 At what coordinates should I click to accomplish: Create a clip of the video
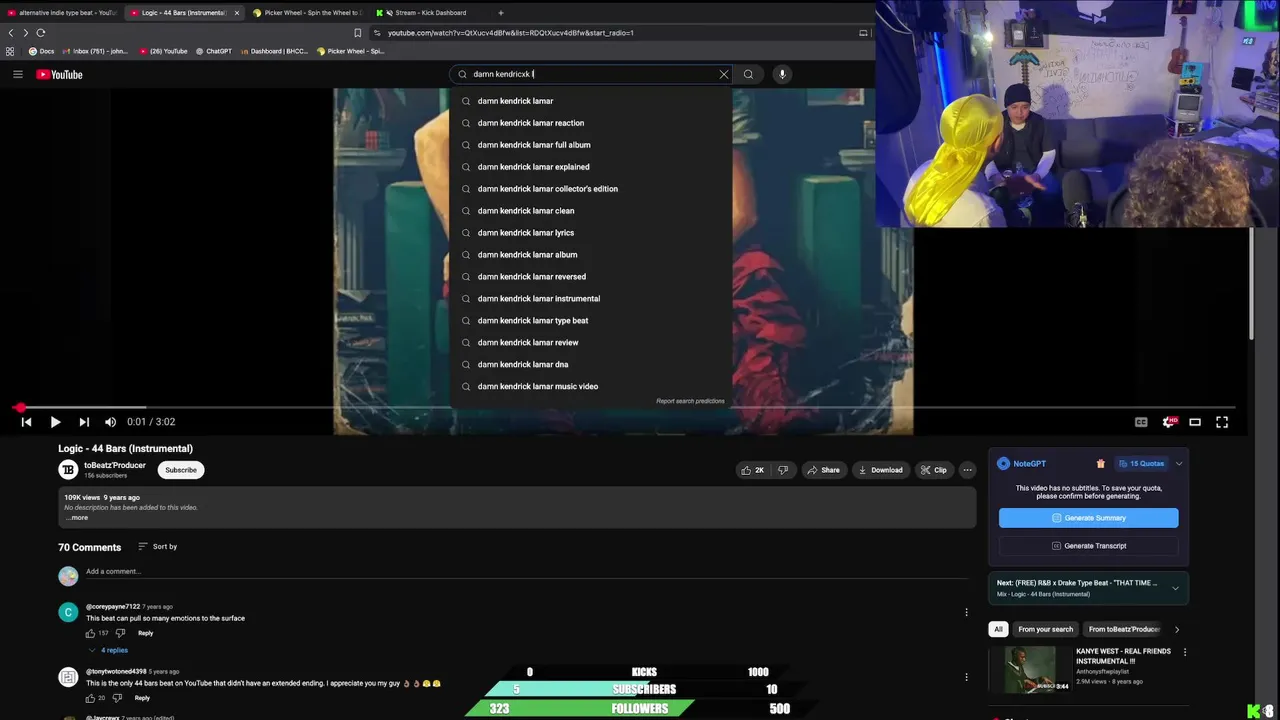click(934, 470)
